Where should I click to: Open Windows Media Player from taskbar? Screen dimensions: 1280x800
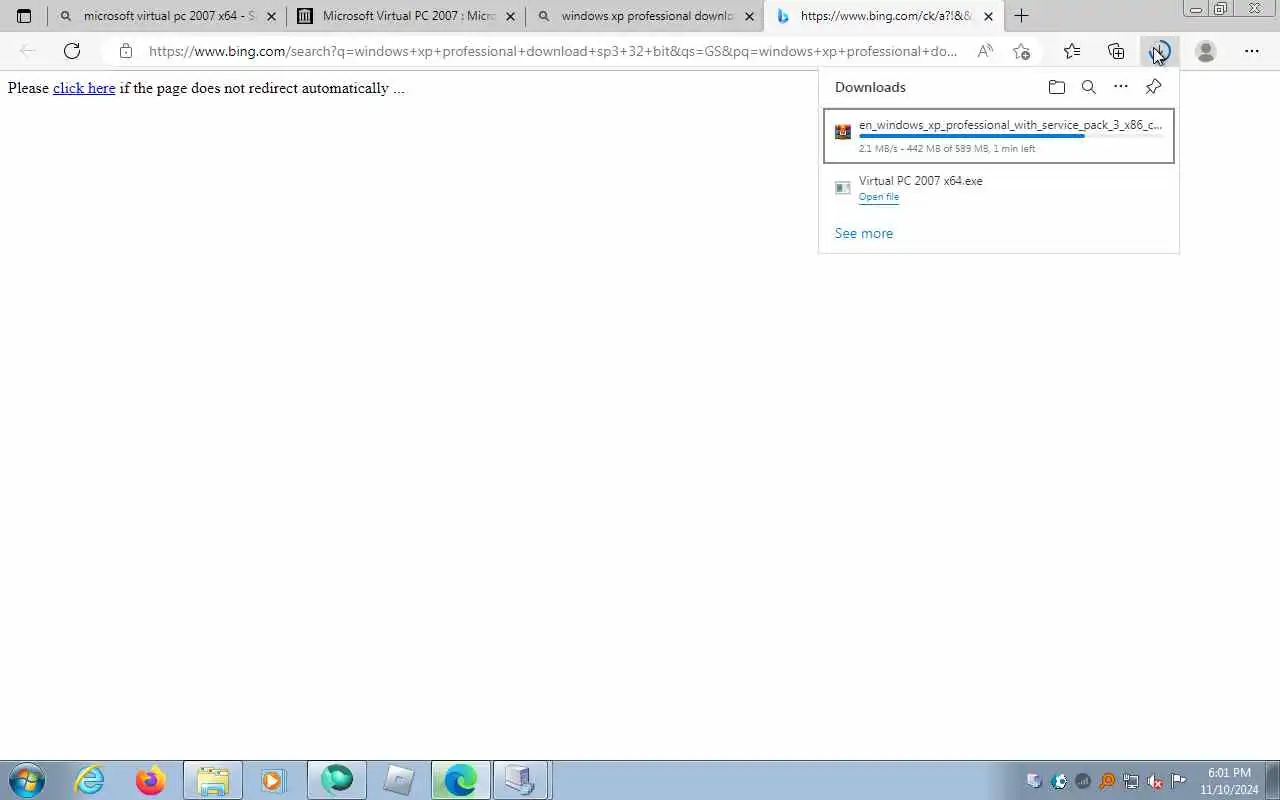point(274,780)
